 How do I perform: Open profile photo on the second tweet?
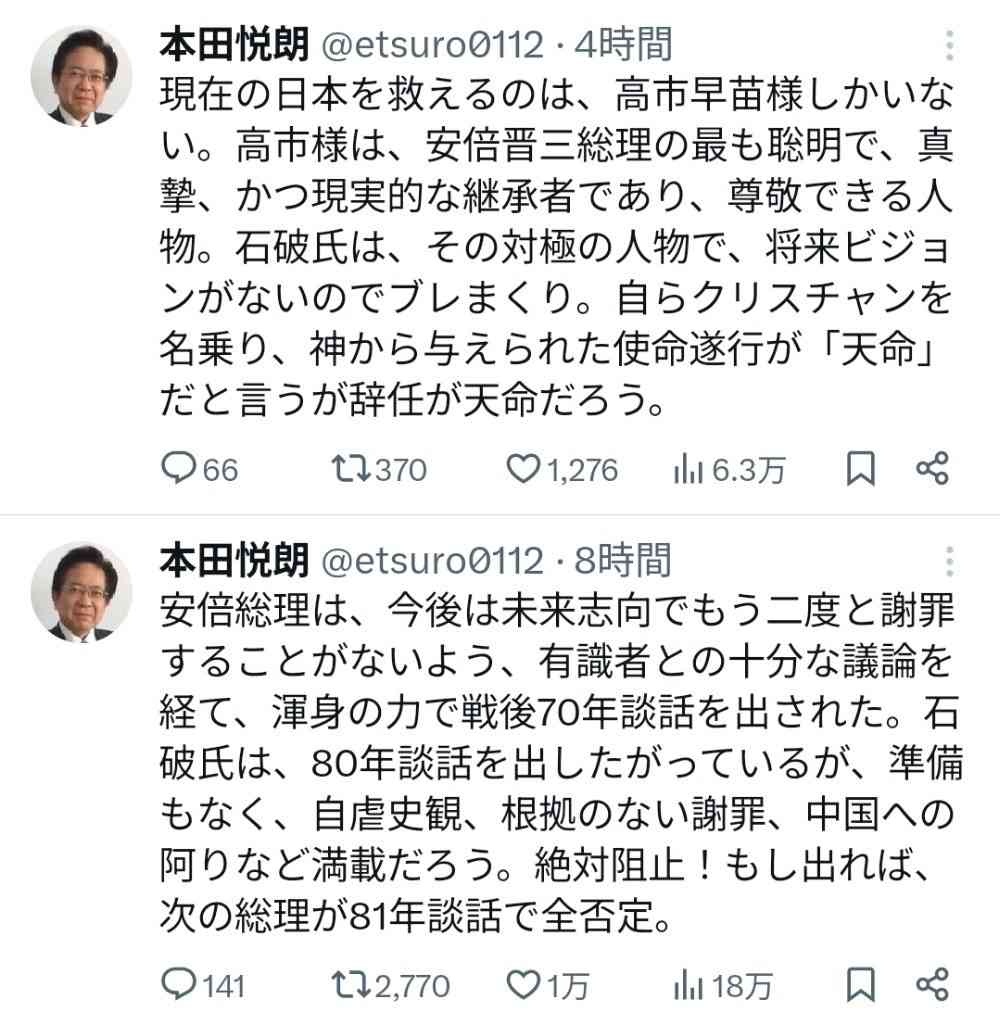pos(82,592)
